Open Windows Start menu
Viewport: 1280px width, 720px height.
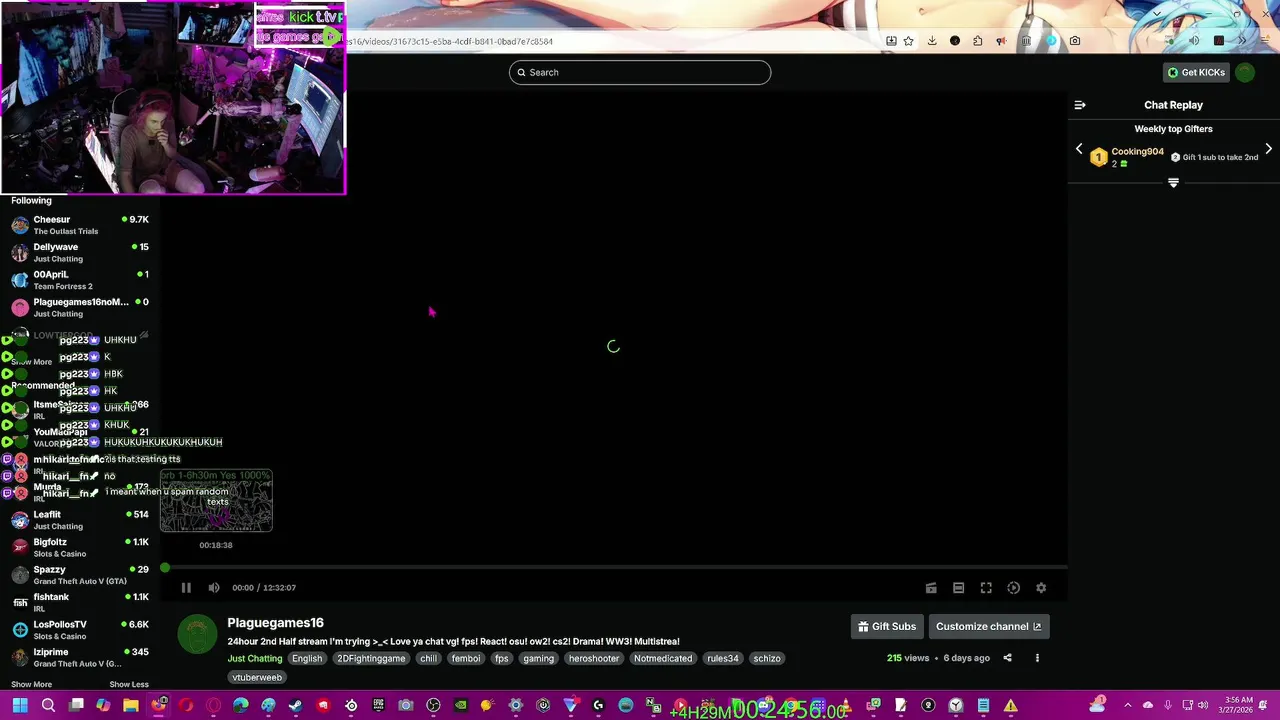(19, 706)
